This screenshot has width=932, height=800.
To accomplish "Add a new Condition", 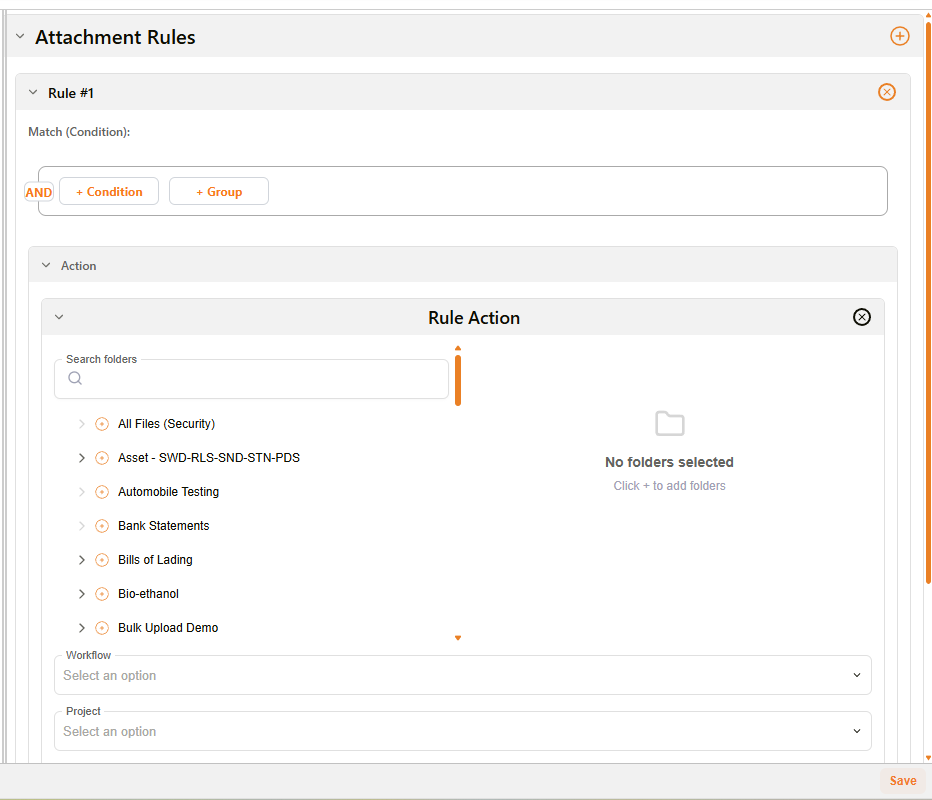I will (109, 191).
